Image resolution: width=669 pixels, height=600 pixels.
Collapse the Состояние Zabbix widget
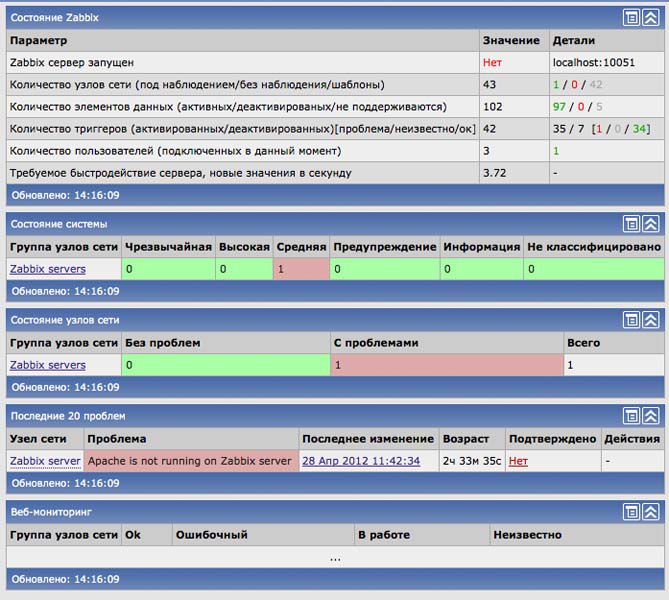651,17
